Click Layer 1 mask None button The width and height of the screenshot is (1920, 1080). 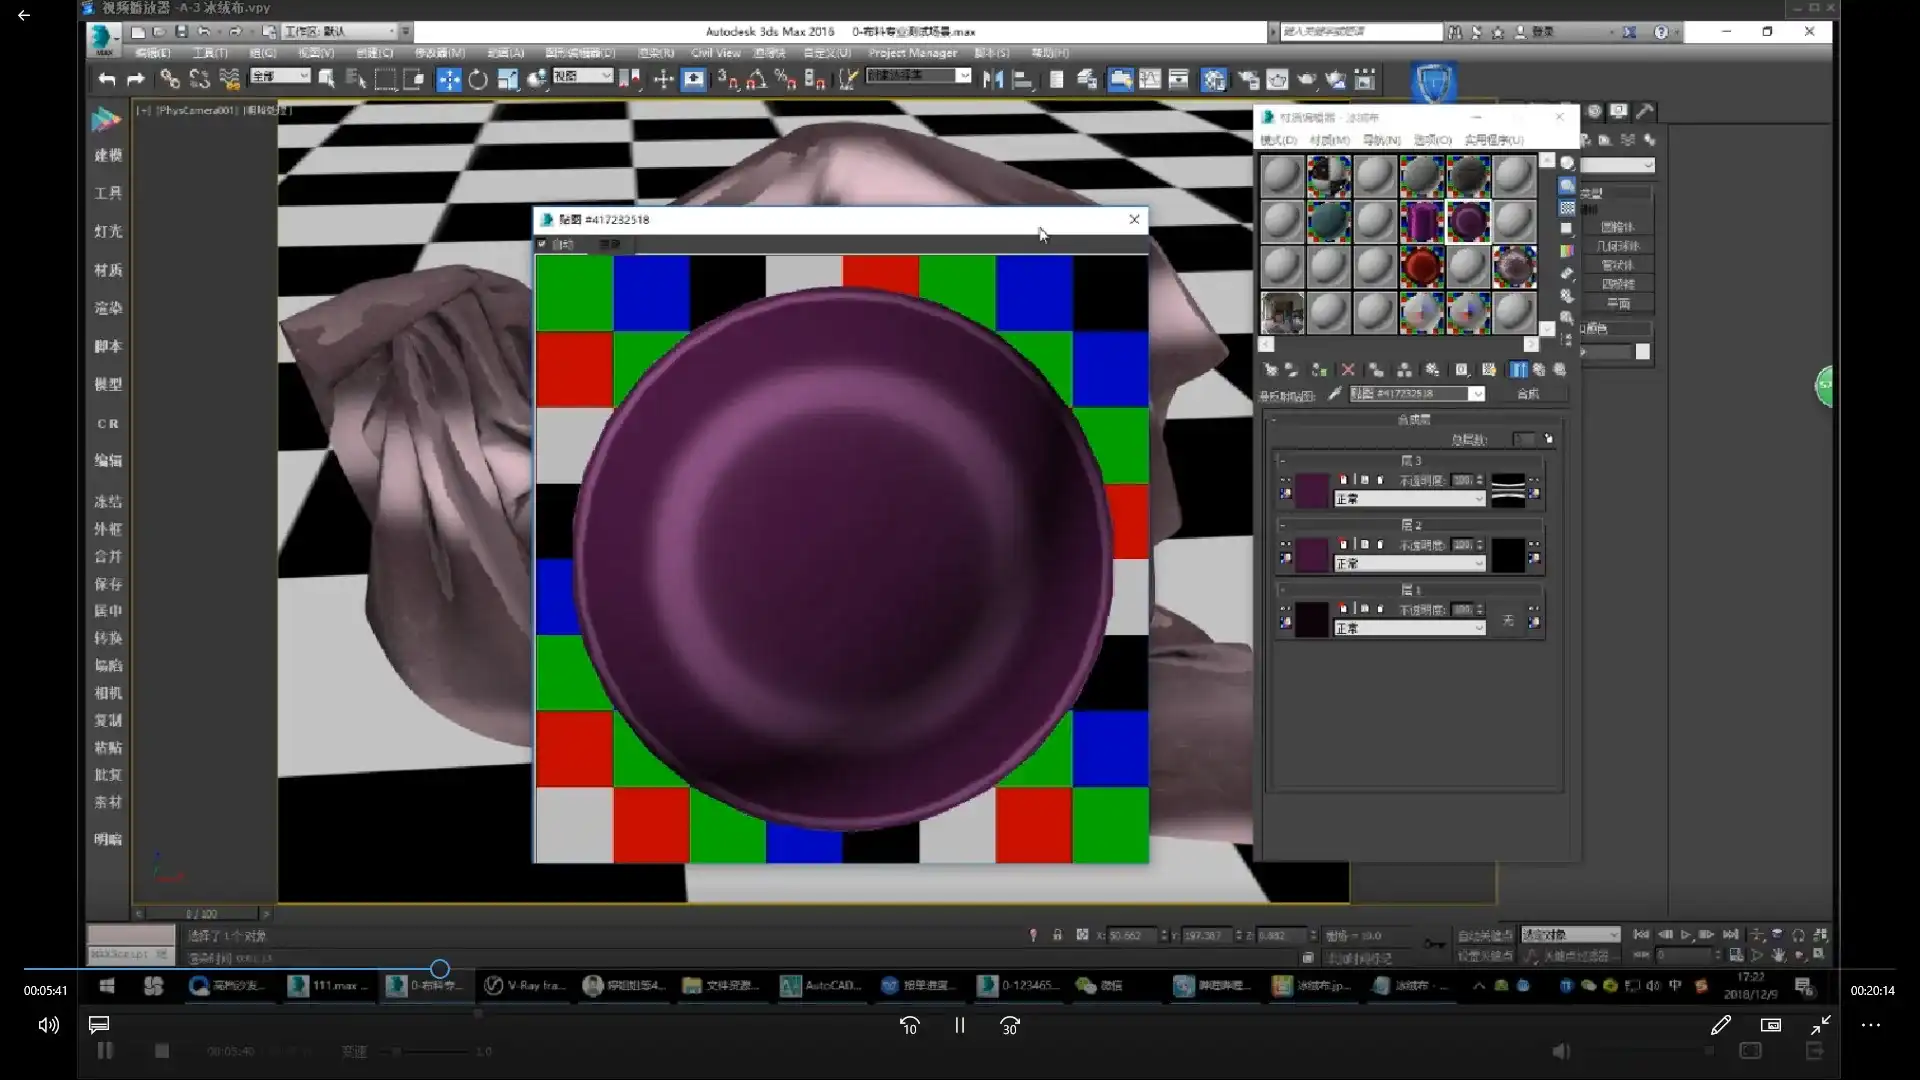tap(1508, 621)
